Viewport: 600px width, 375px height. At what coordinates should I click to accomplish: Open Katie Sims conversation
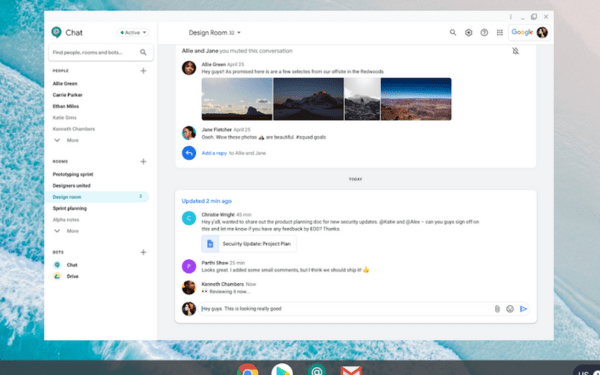pos(65,118)
